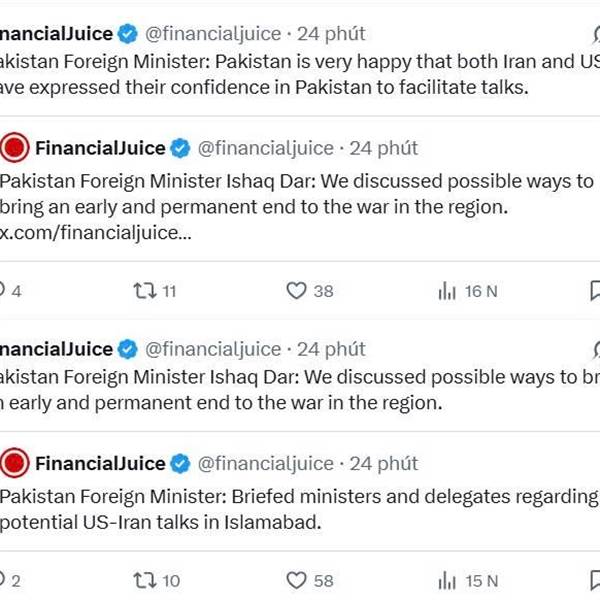Screen dimensions: 600x600
Task: Open view stats showing 15 N
Action: tap(446, 580)
